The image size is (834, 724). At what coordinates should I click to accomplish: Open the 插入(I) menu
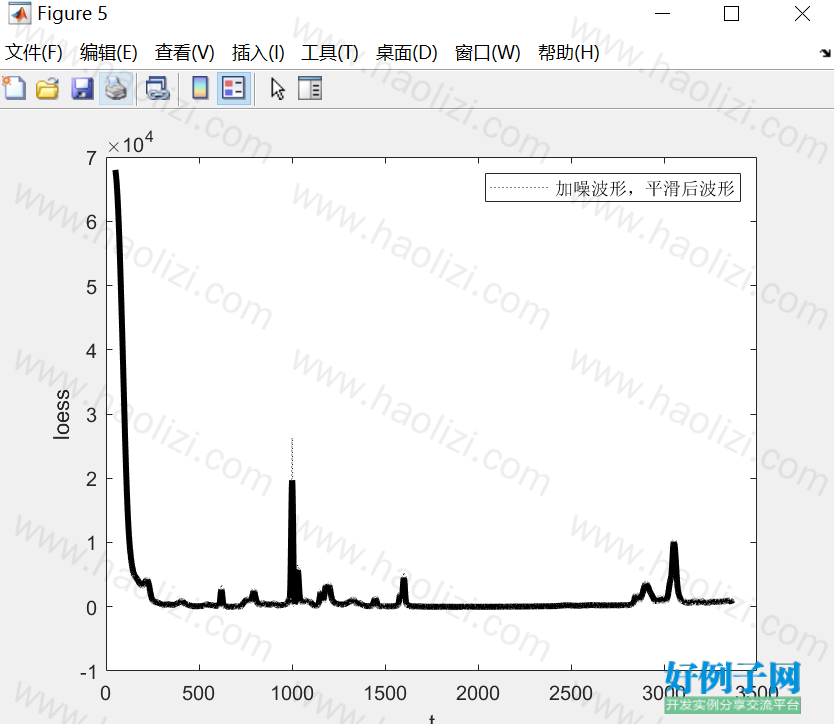[258, 53]
